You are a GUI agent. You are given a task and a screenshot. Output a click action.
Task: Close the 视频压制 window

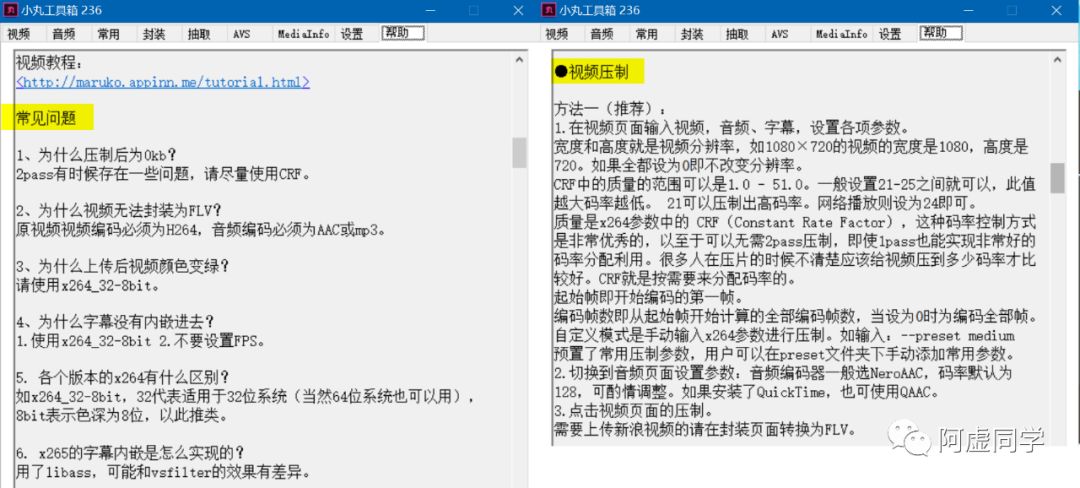(1056, 10)
